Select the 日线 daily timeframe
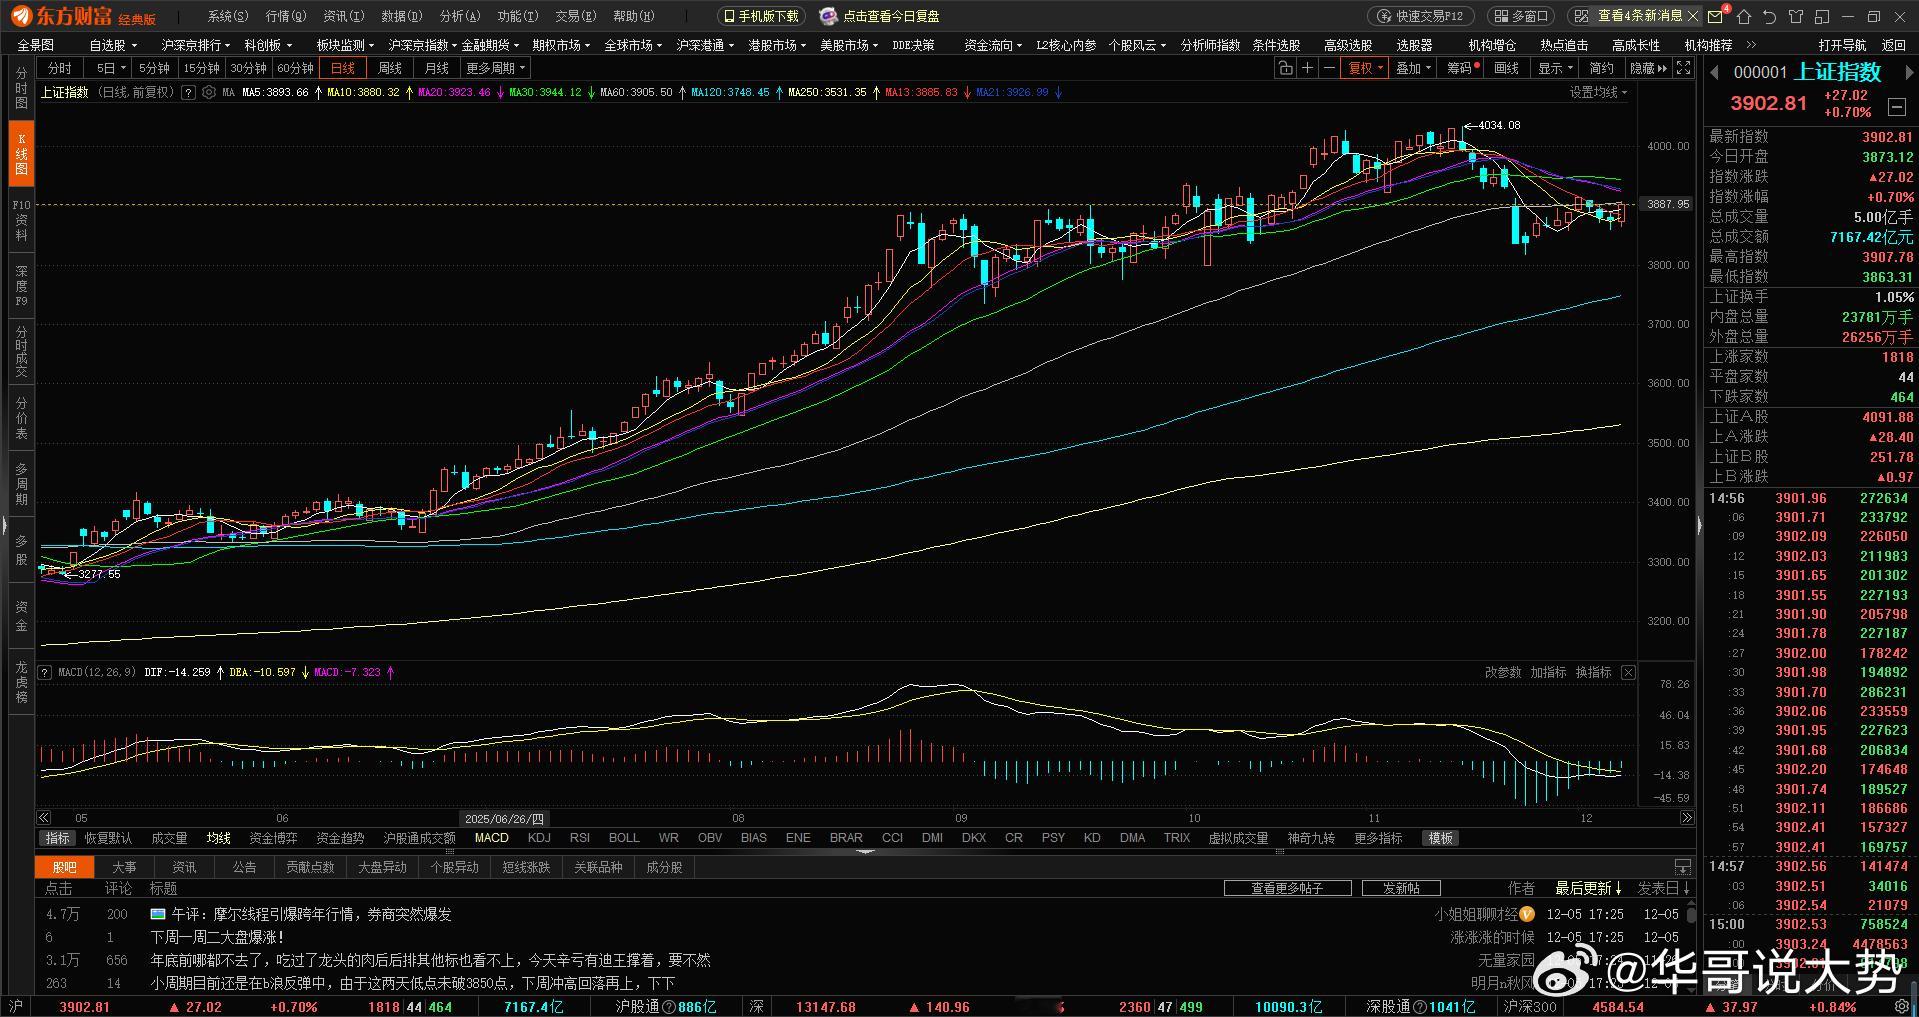 tap(343, 68)
